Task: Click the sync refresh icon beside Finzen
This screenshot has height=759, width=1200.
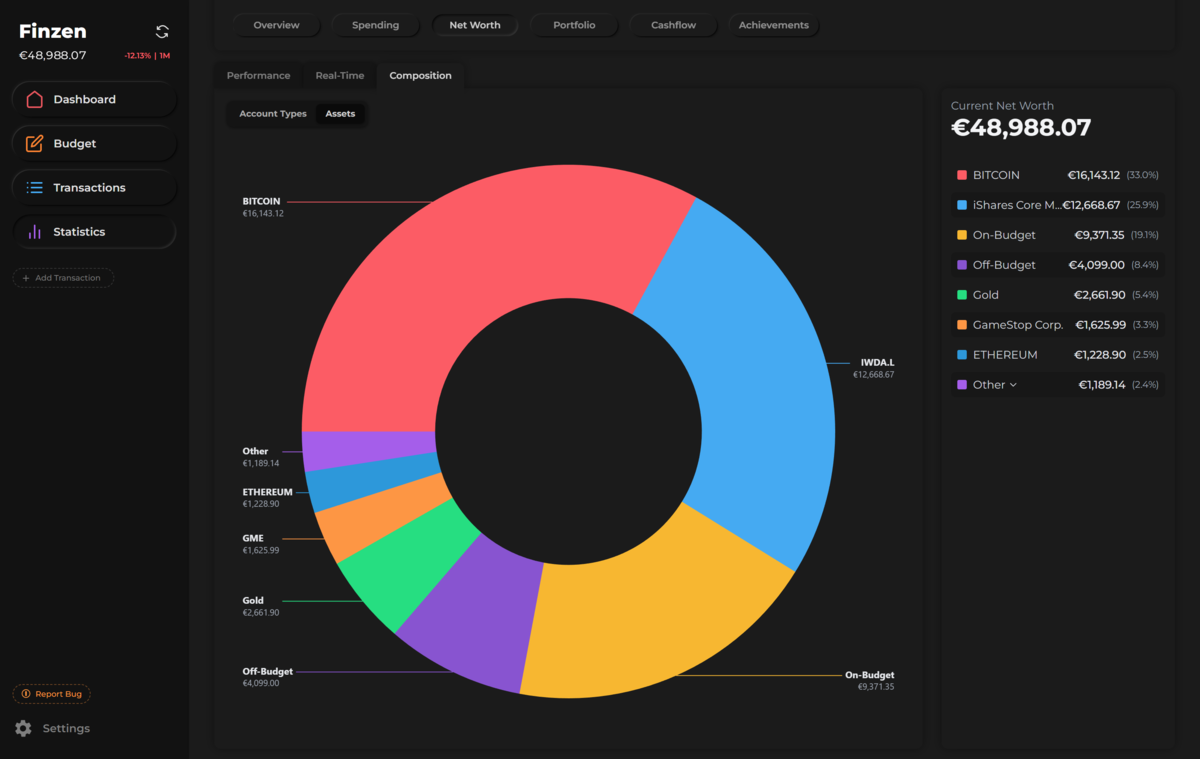Action: click(162, 32)
